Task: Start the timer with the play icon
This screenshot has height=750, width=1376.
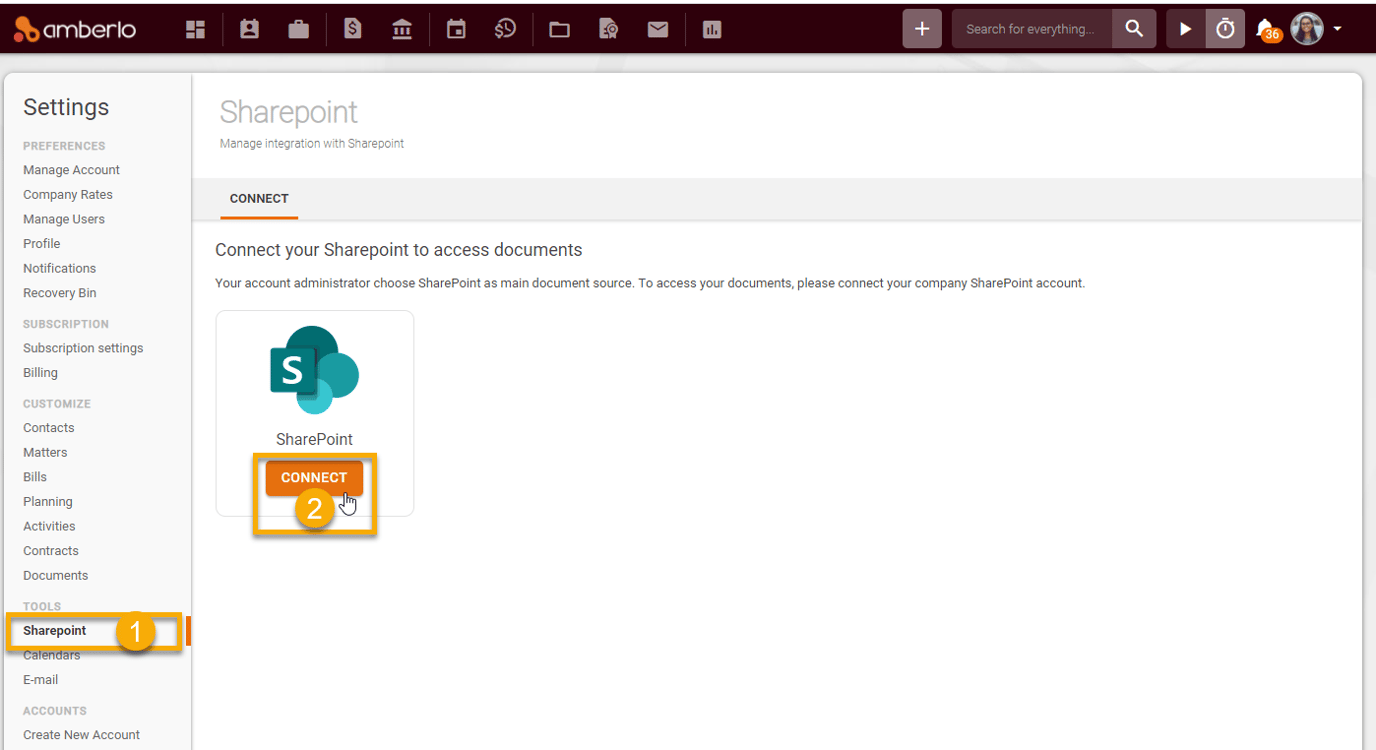Action: tap(1185, 28)
